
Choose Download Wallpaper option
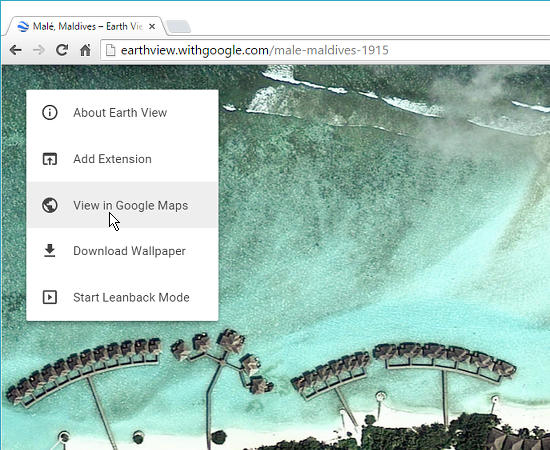(x=122, y=251)
